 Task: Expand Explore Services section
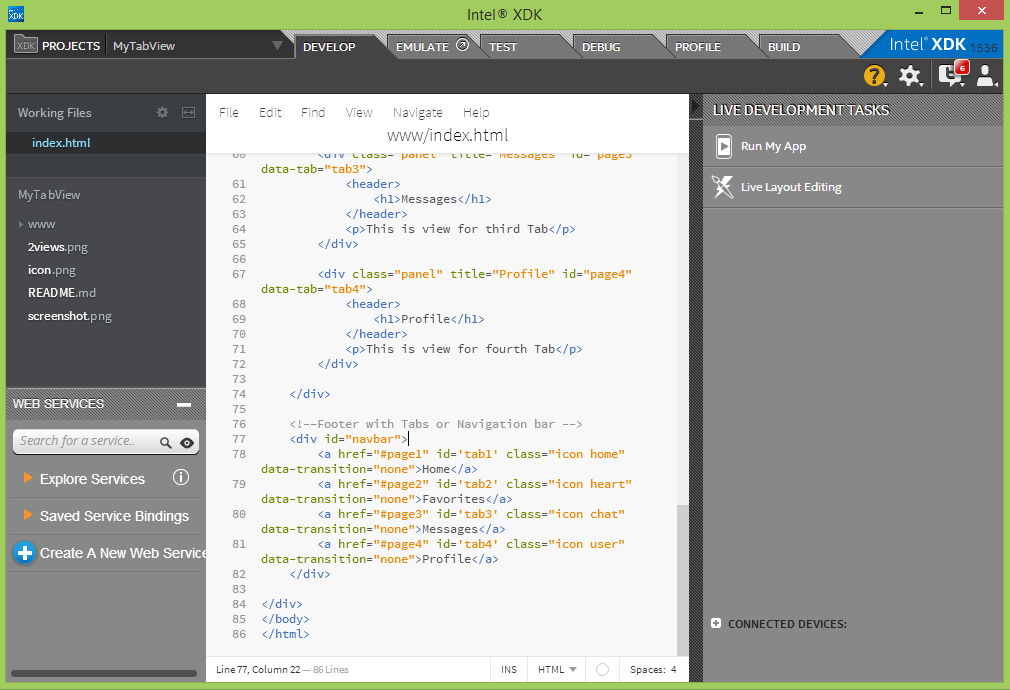click(x=28, y=477)
